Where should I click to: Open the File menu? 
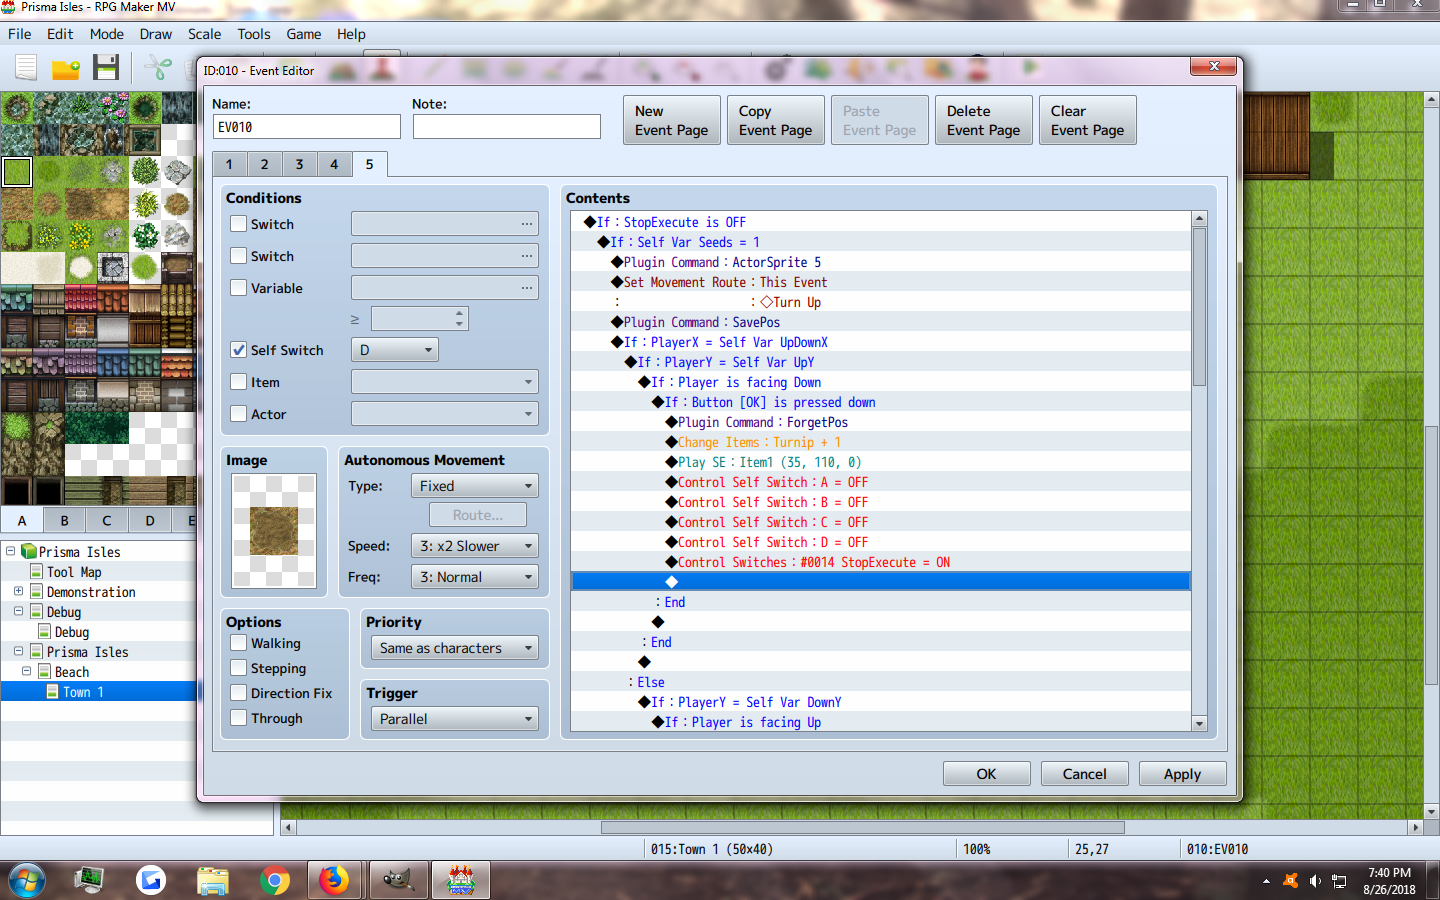point(20,34)
